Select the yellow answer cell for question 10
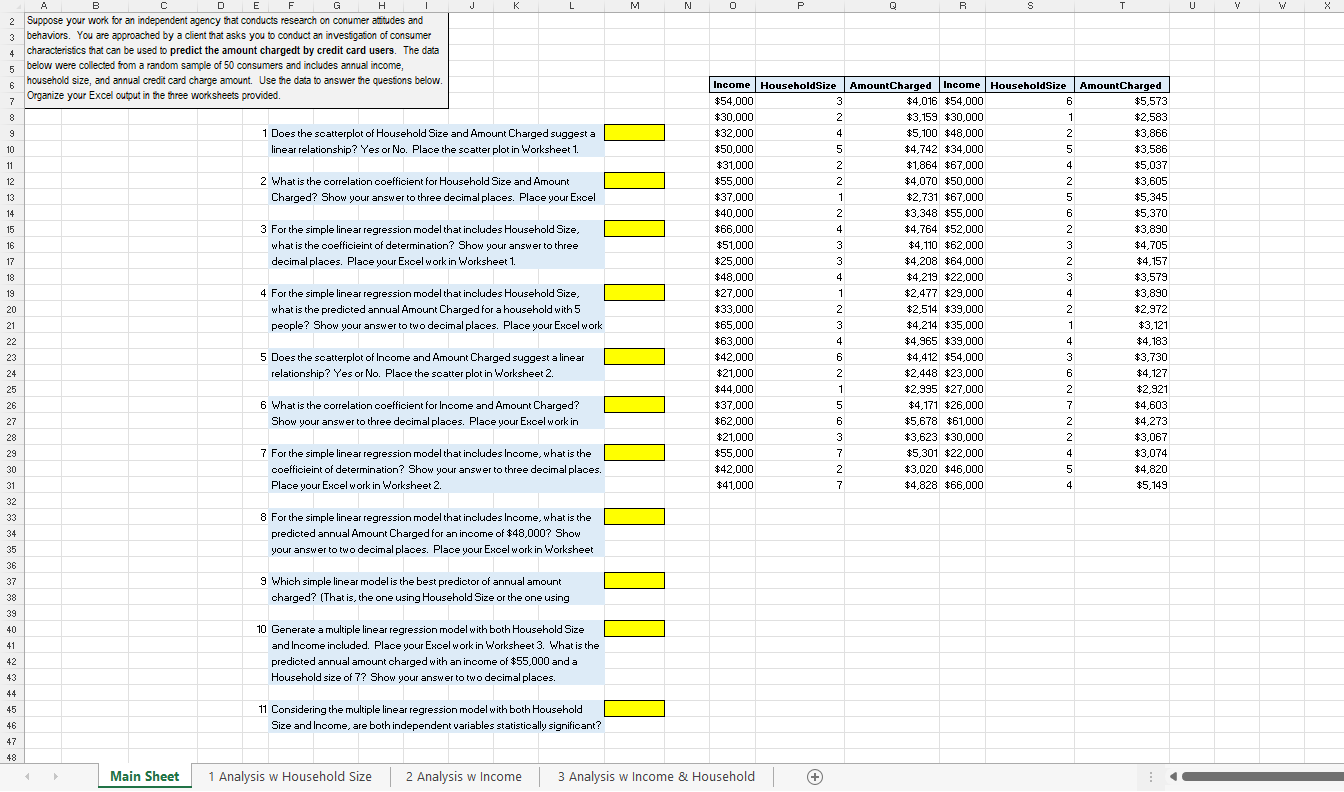 coord(635,629)
